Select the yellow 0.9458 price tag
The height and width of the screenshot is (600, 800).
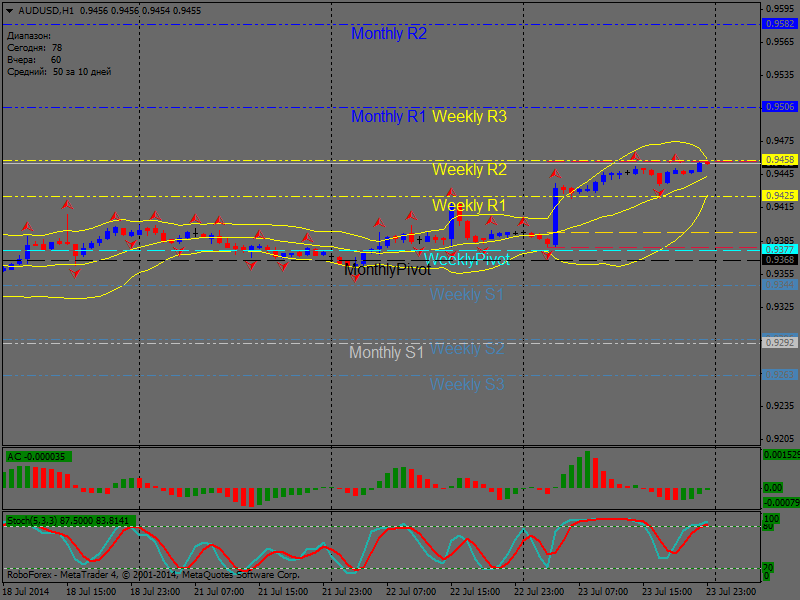point(779,160)
